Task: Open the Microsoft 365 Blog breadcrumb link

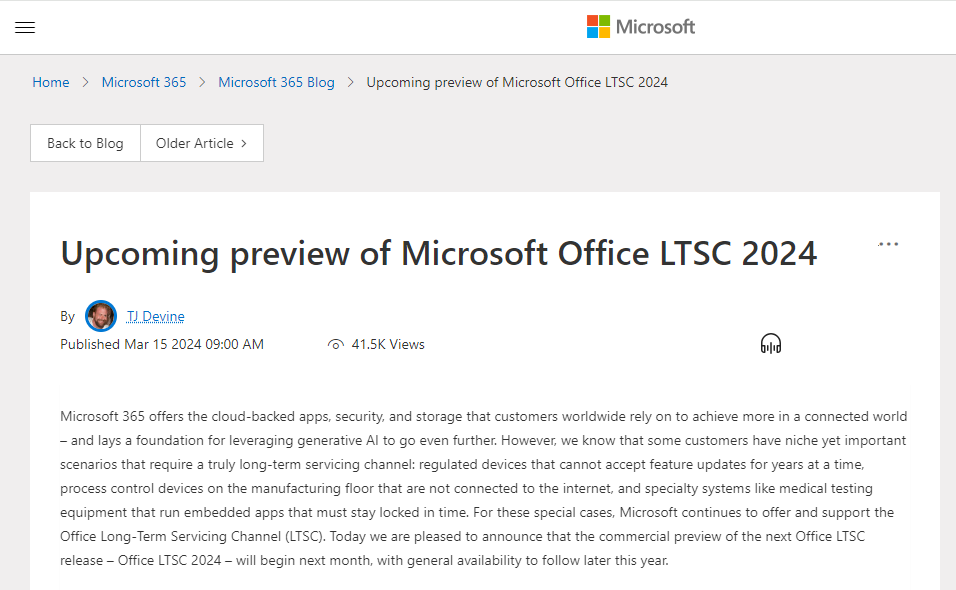Action: (276, 82)
